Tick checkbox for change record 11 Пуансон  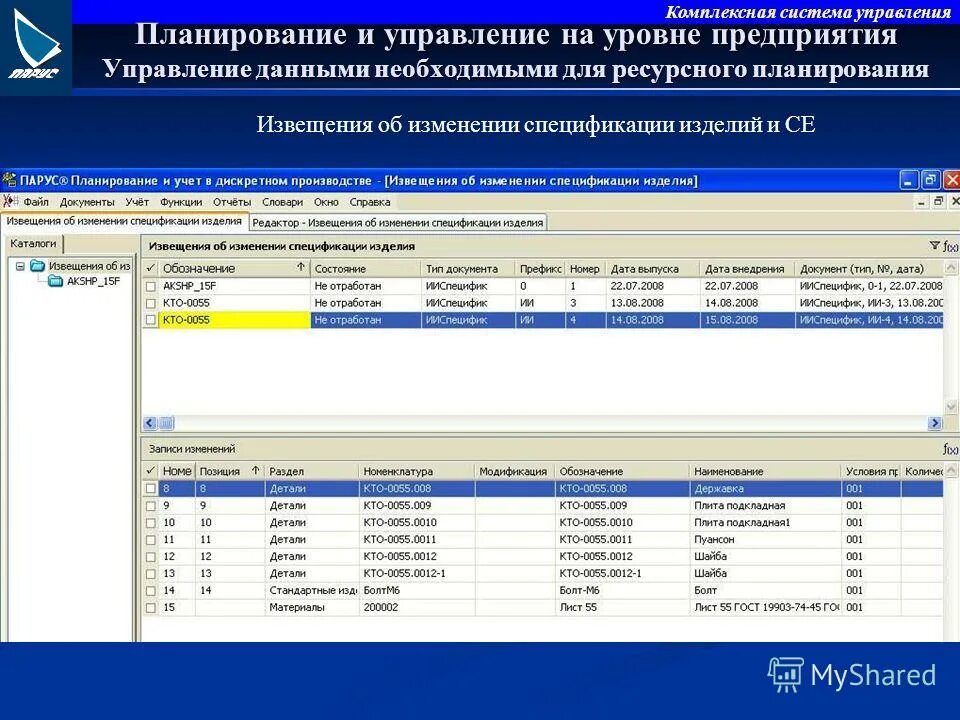pyautogui.click(x=151, y=540)
